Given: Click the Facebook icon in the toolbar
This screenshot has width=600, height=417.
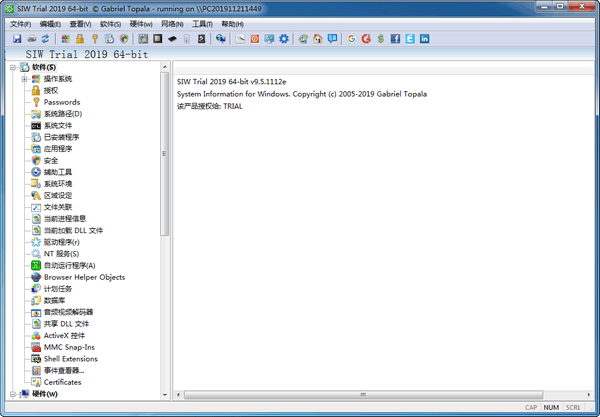Looking at the screenshot, I should click(395, 38).
